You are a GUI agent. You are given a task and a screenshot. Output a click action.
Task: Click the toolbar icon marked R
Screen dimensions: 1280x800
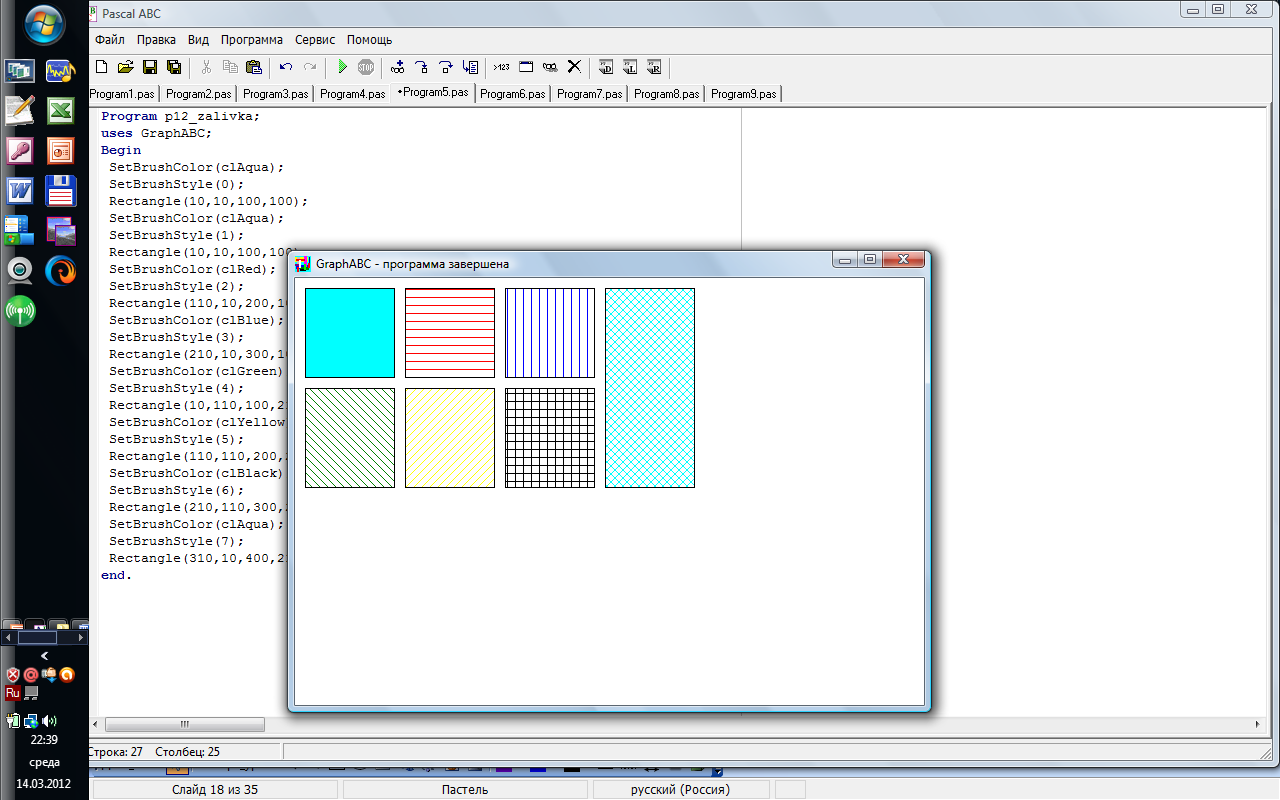[654, 67]
